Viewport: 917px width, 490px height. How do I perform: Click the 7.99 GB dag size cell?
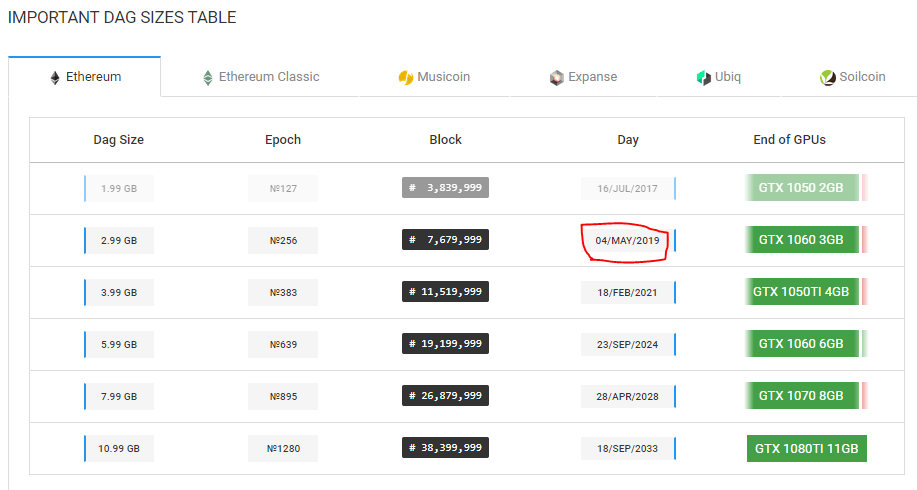point(119,396)
